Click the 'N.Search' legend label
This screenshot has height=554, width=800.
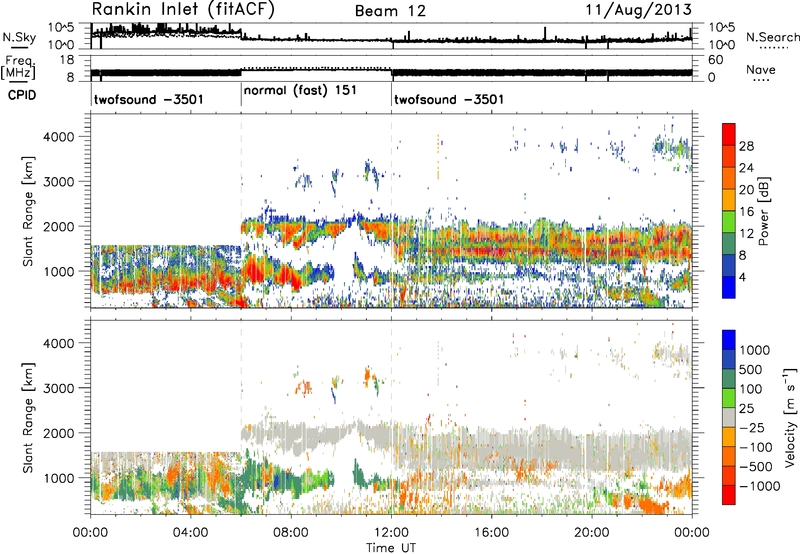tap(772, 37)
